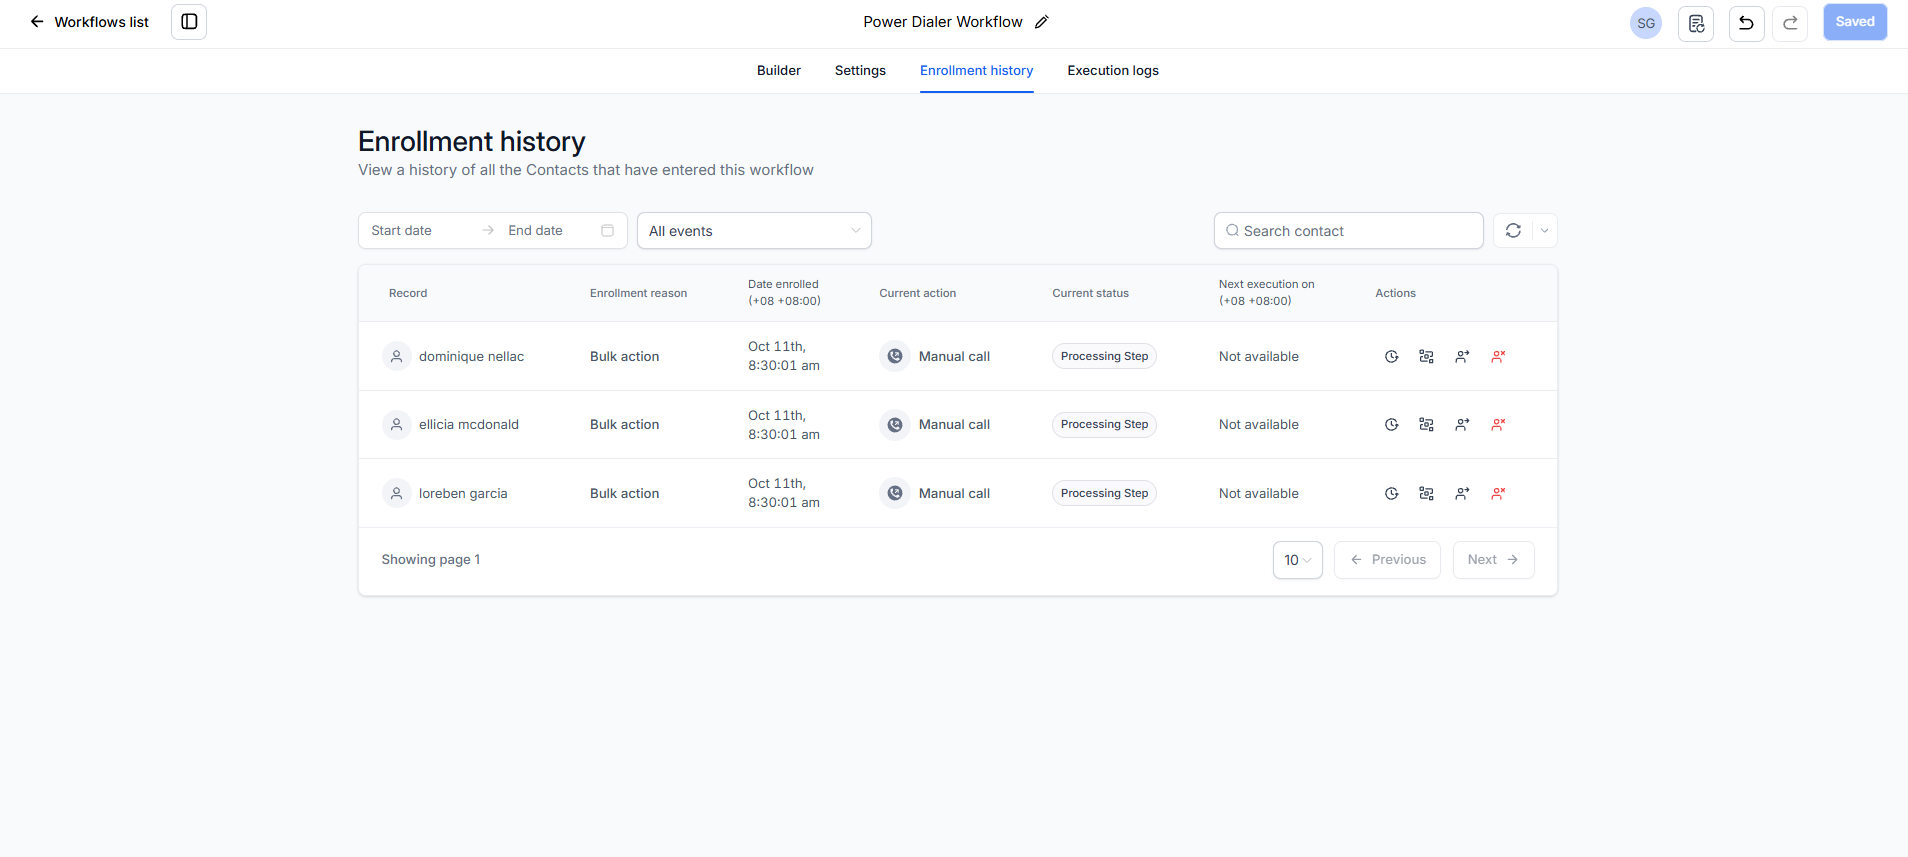Open the page size dropdown showing 10
This screenshot has height=857, width=1908.
1297,560
